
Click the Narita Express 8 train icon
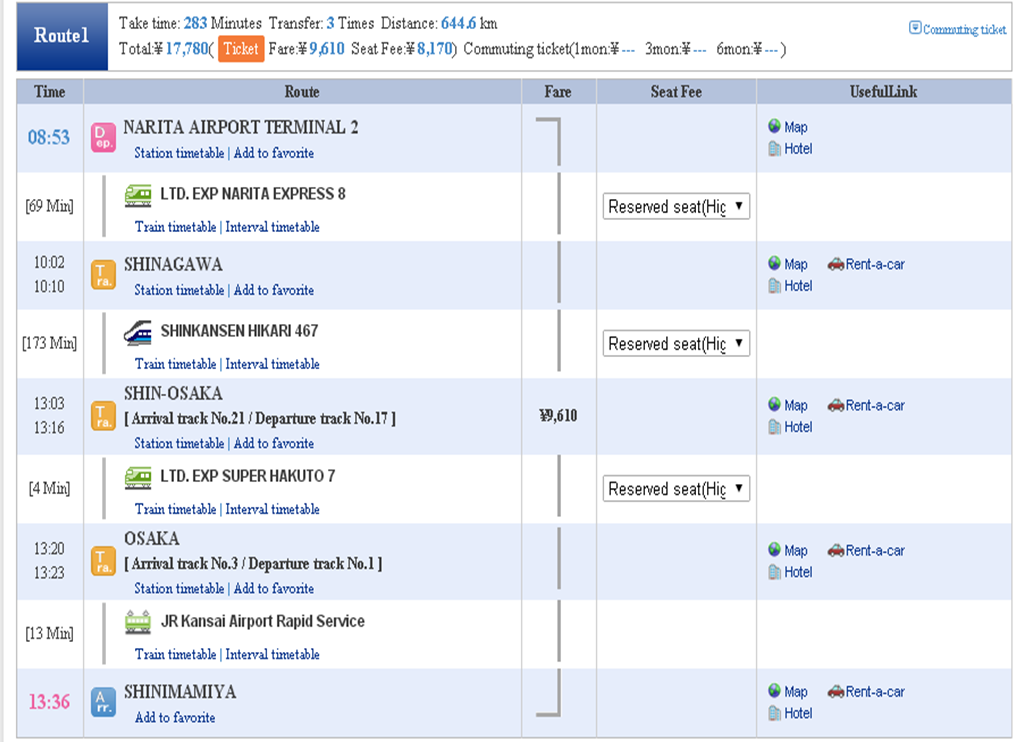(138, 195)
